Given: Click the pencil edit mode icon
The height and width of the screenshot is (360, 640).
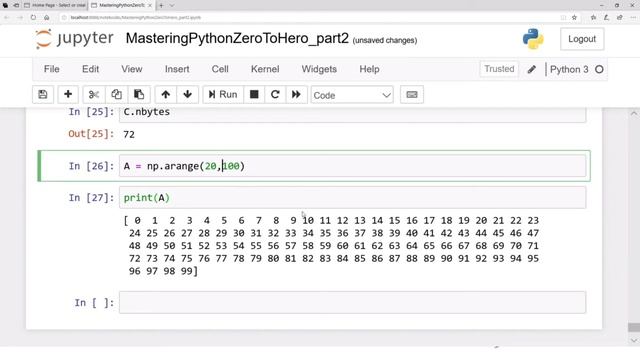Looking at the screenshot, I should click(531, 69).
